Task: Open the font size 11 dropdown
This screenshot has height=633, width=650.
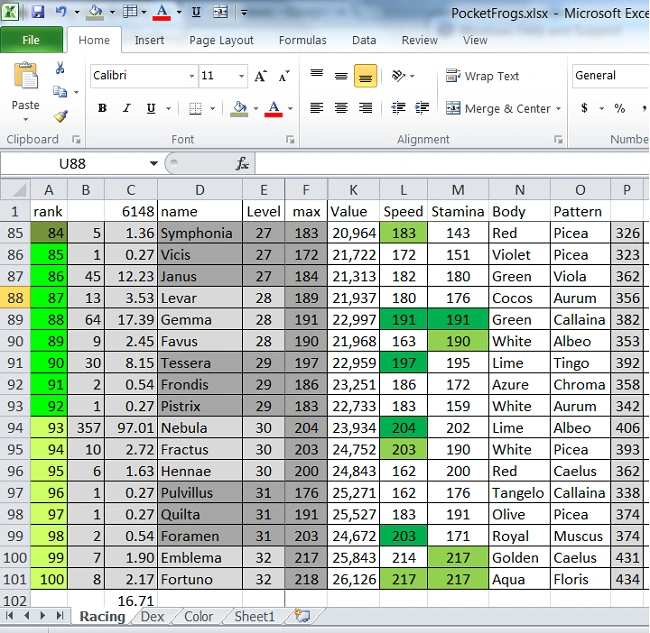Action: click(x=241, y=76)
